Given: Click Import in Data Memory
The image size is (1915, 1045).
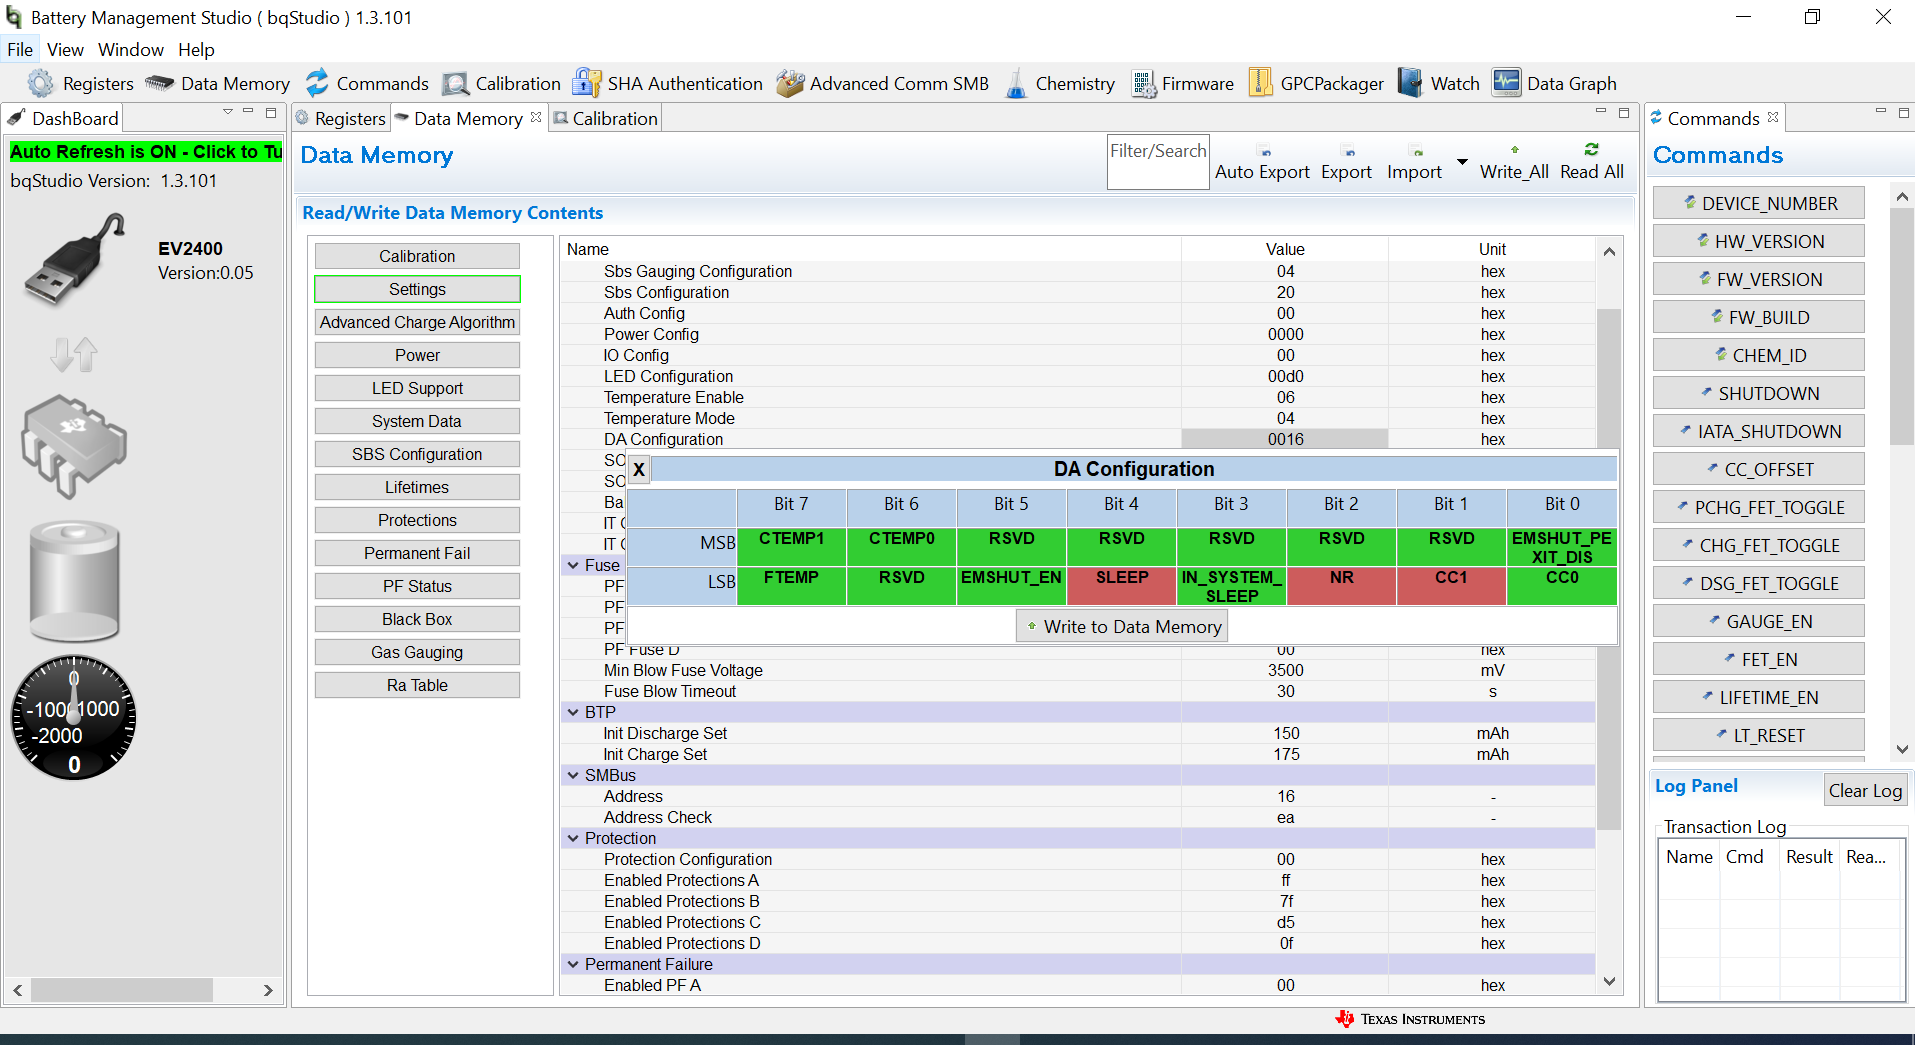Looking at the screenshot, I should pos(1414,162).
